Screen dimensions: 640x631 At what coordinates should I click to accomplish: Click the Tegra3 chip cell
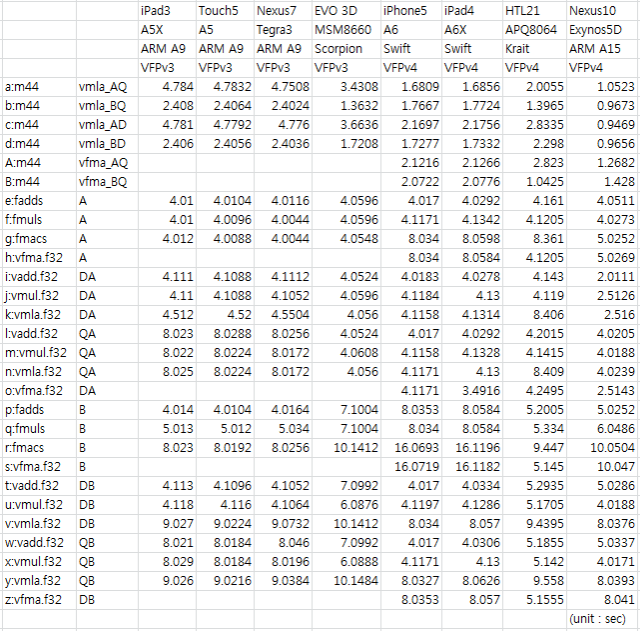283,30
